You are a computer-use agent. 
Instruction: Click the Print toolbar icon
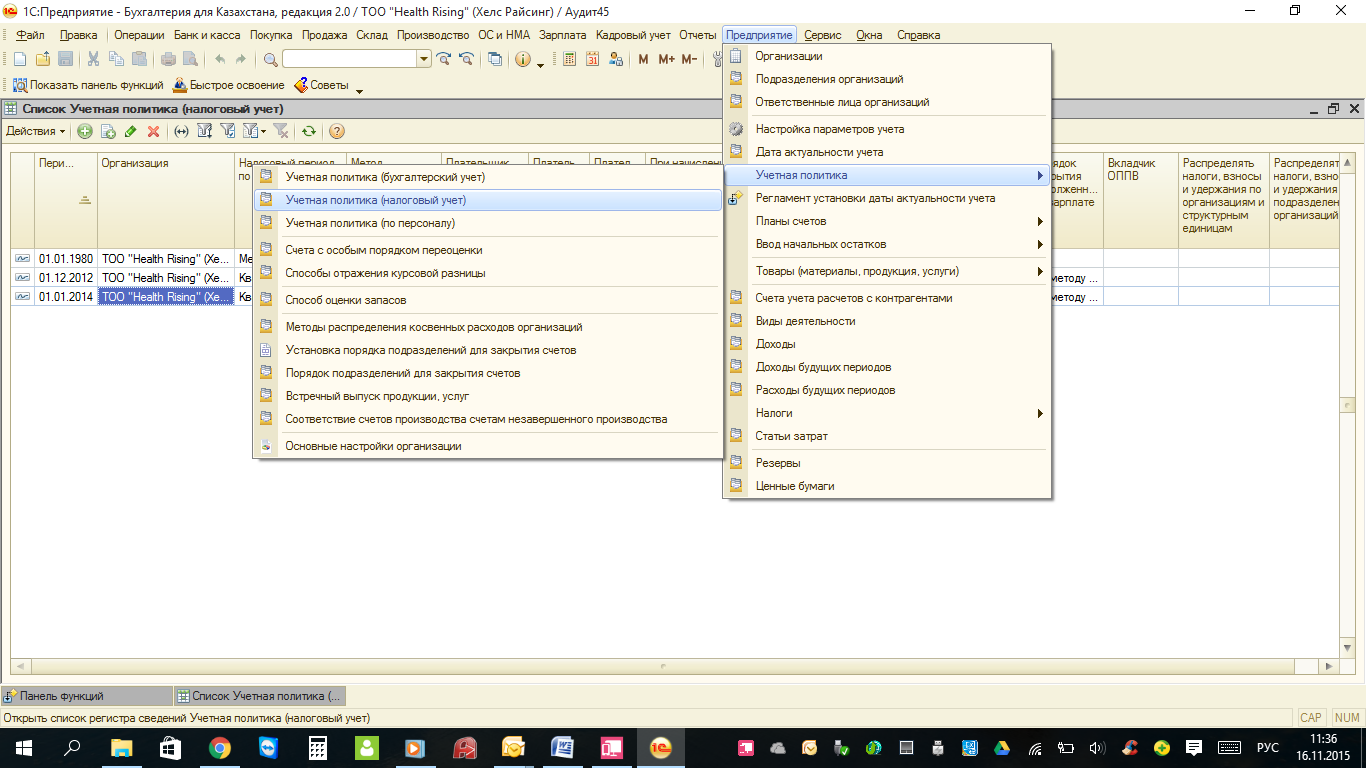[167, 59]
